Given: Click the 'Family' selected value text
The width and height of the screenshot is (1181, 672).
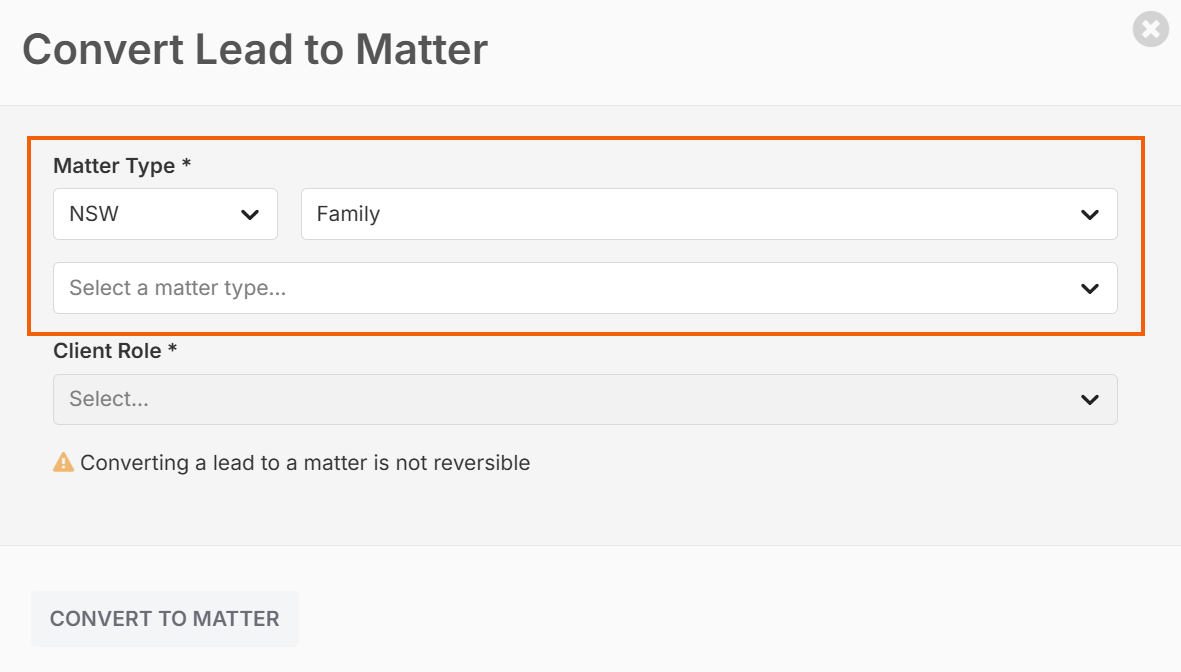Looking at the screenshot, I should (x=348, y=215).
